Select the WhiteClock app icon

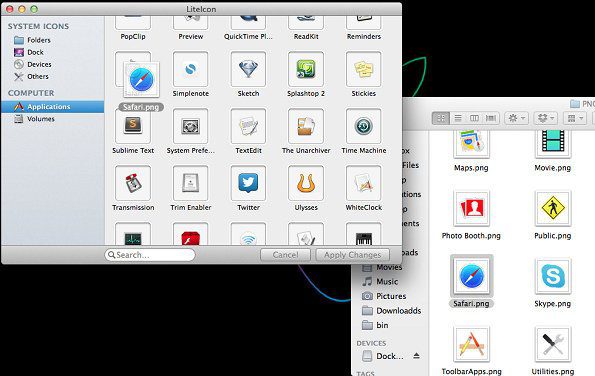[364, 183]
